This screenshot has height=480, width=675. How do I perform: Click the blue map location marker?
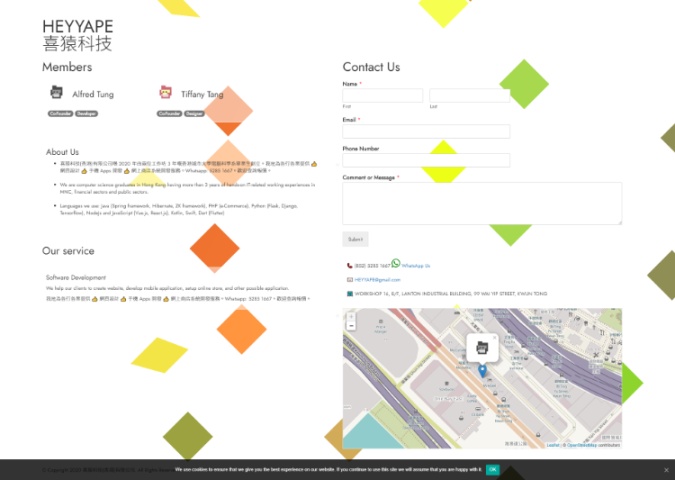[482, 371]
